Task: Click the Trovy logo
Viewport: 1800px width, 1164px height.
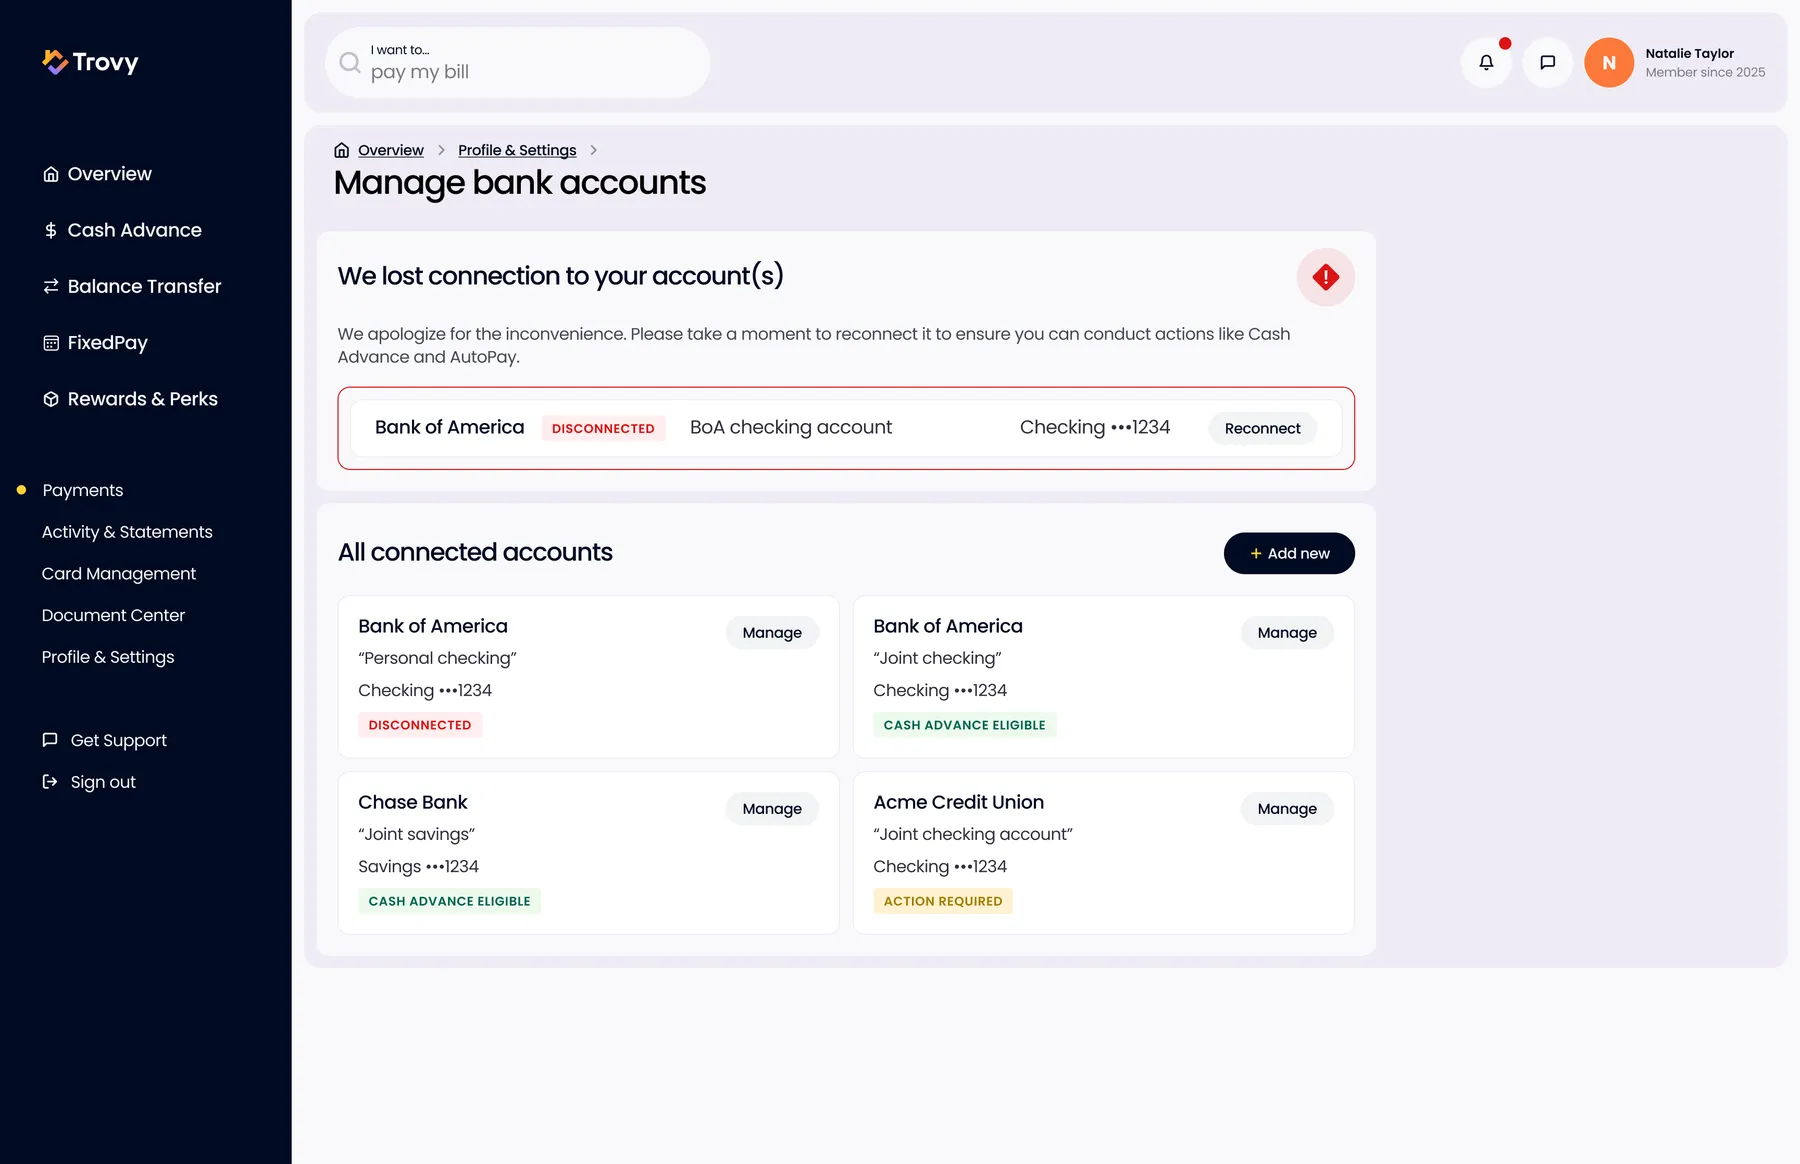Action: tap(90, 62)
